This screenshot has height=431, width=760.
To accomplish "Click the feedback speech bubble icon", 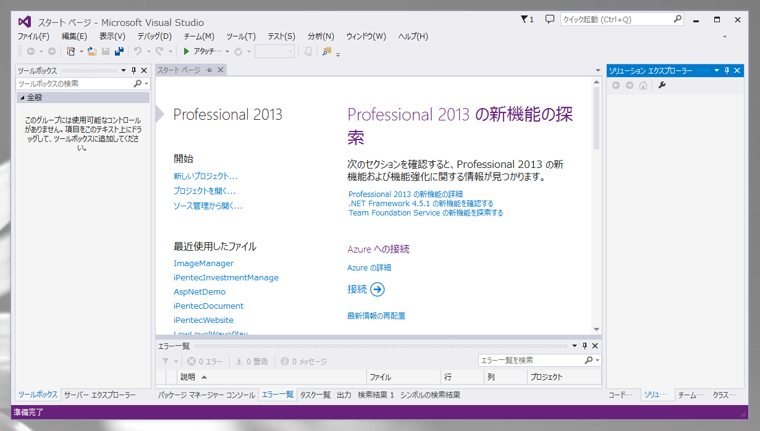I will point(549,19).
